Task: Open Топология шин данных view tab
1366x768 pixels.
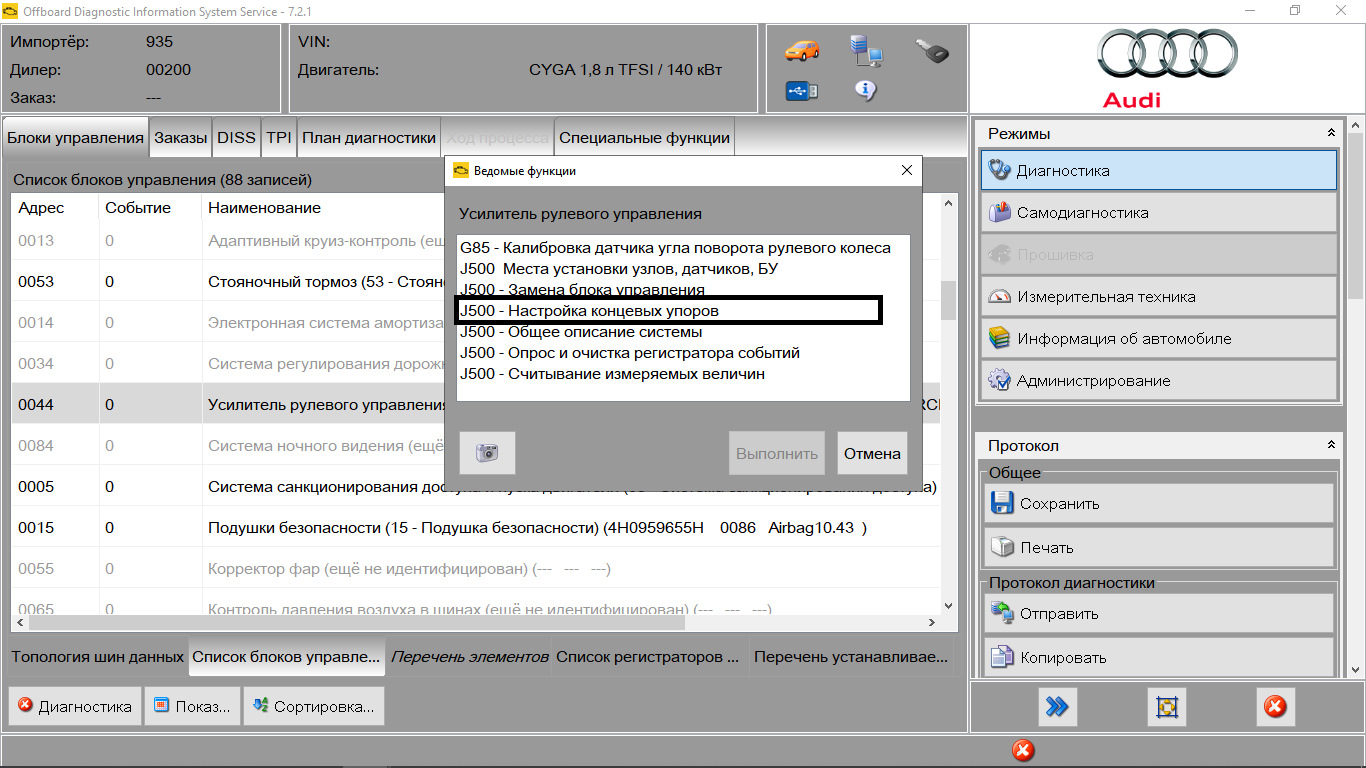Action: click(98, 657)
